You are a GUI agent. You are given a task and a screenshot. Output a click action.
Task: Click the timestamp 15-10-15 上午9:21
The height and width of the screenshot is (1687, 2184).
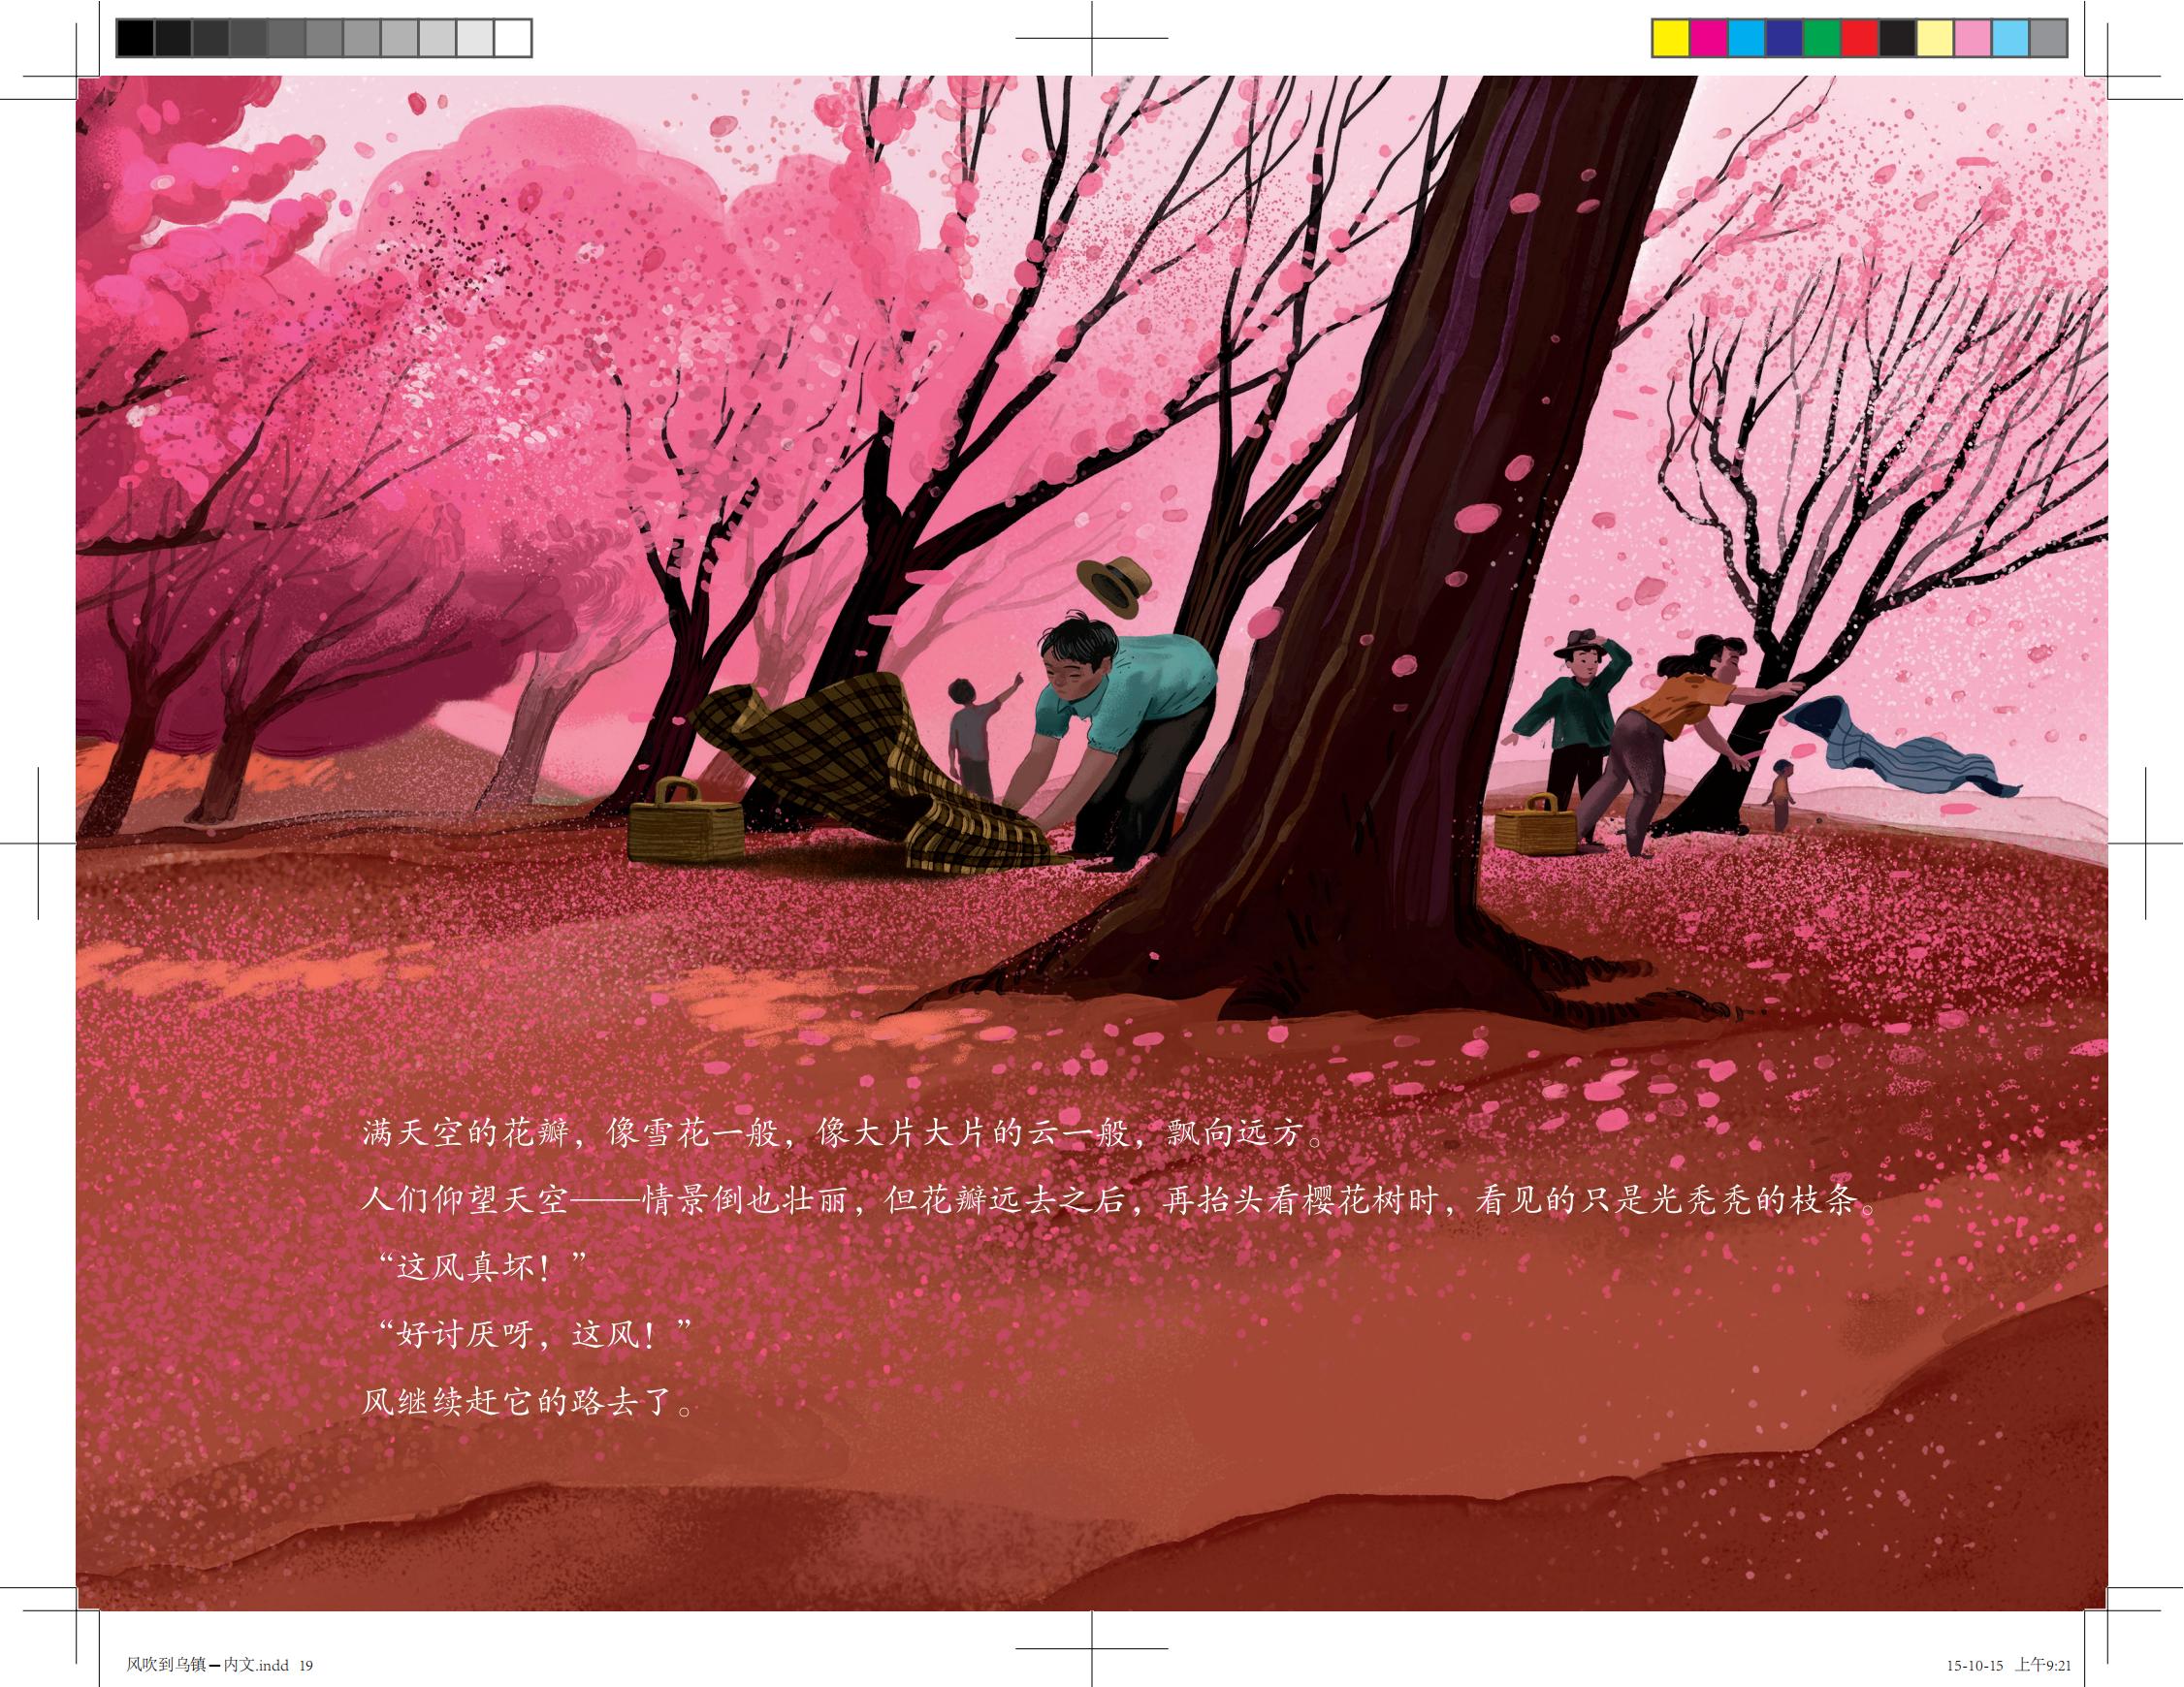[x=2008, y=1665]
